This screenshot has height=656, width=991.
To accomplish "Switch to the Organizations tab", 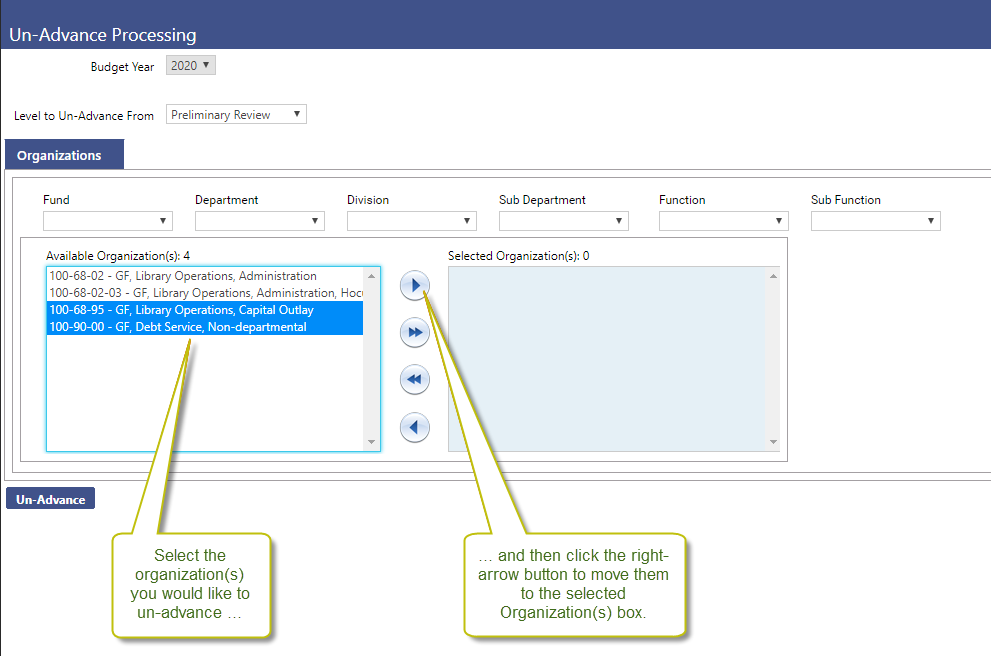I will click(60, 156).
